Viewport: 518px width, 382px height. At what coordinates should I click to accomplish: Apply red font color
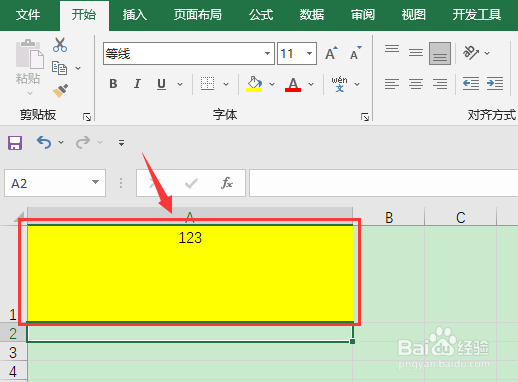coord(293,84)
